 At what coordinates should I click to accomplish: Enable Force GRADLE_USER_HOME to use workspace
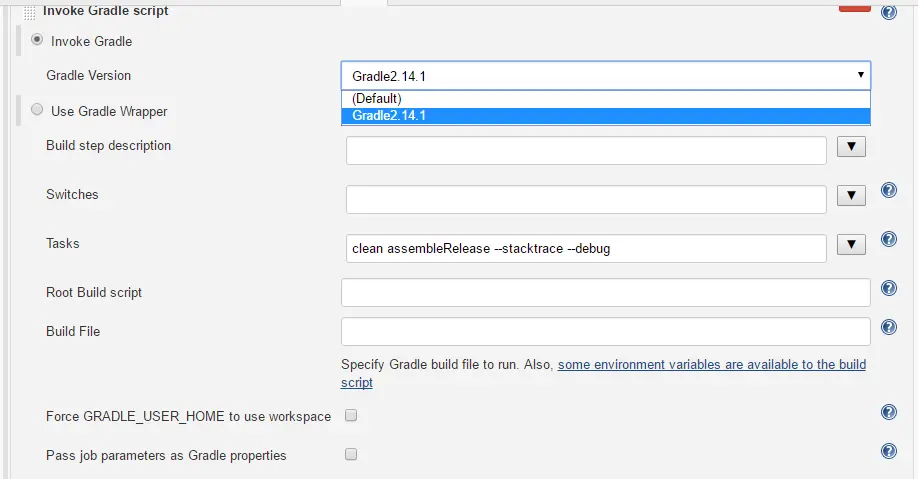351,415
